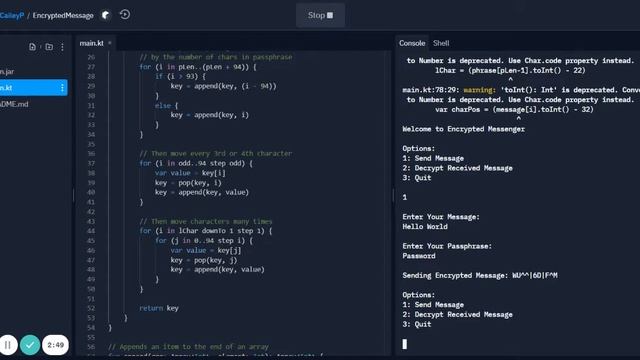640x360 pixels.
Task: Click the 2:49 recording timer
Action: (56, 345)
